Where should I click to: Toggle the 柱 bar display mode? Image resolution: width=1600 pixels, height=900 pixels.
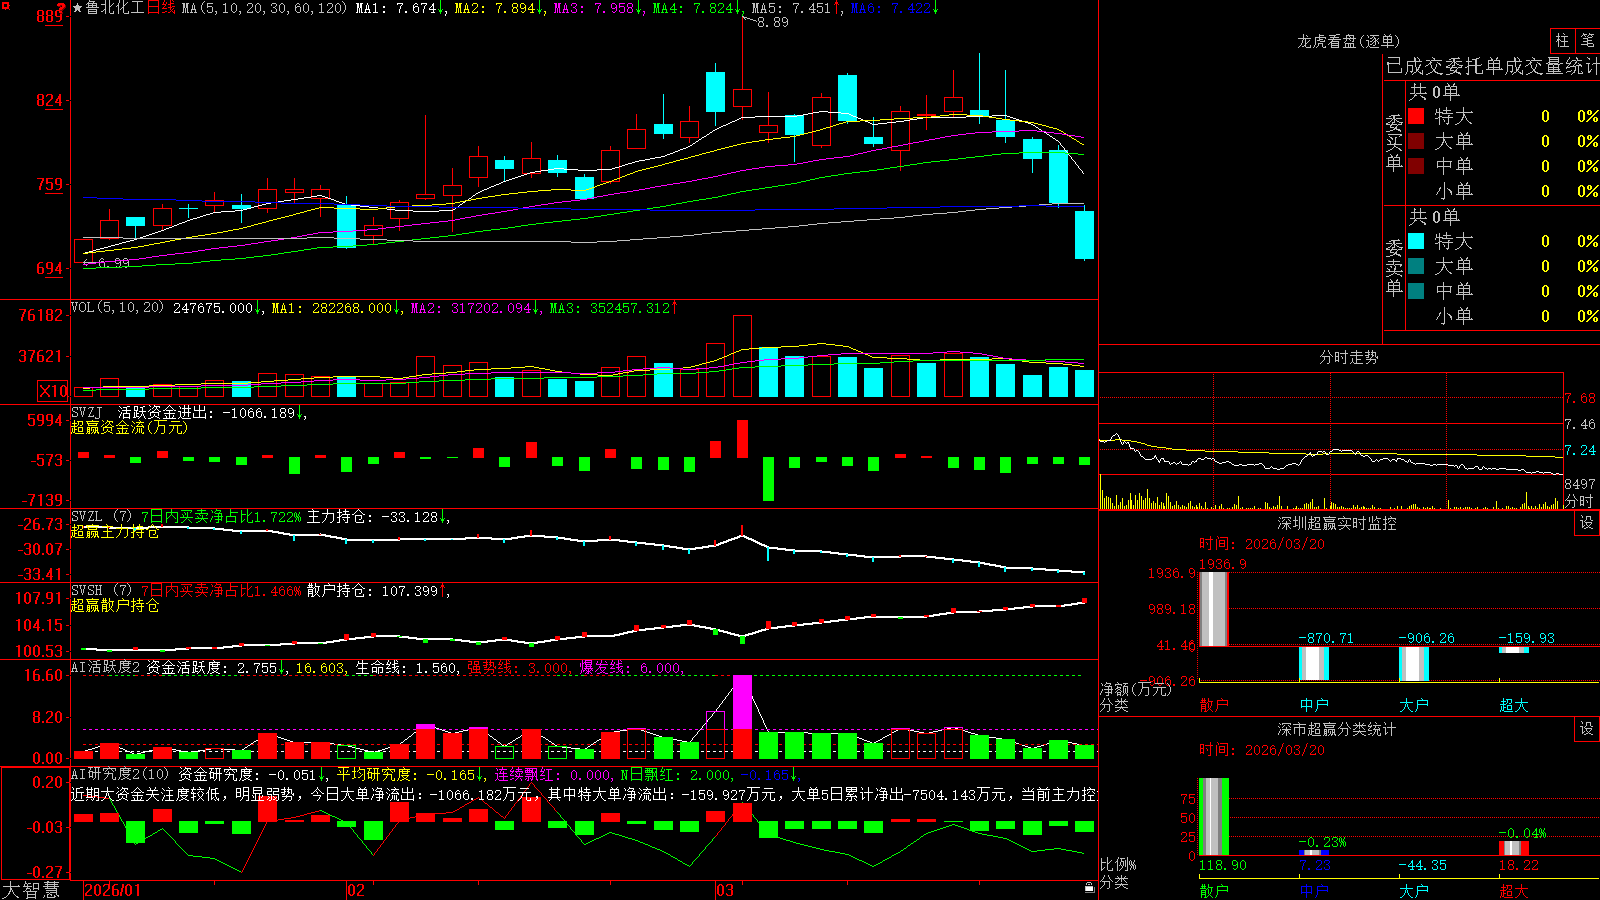1562,41
